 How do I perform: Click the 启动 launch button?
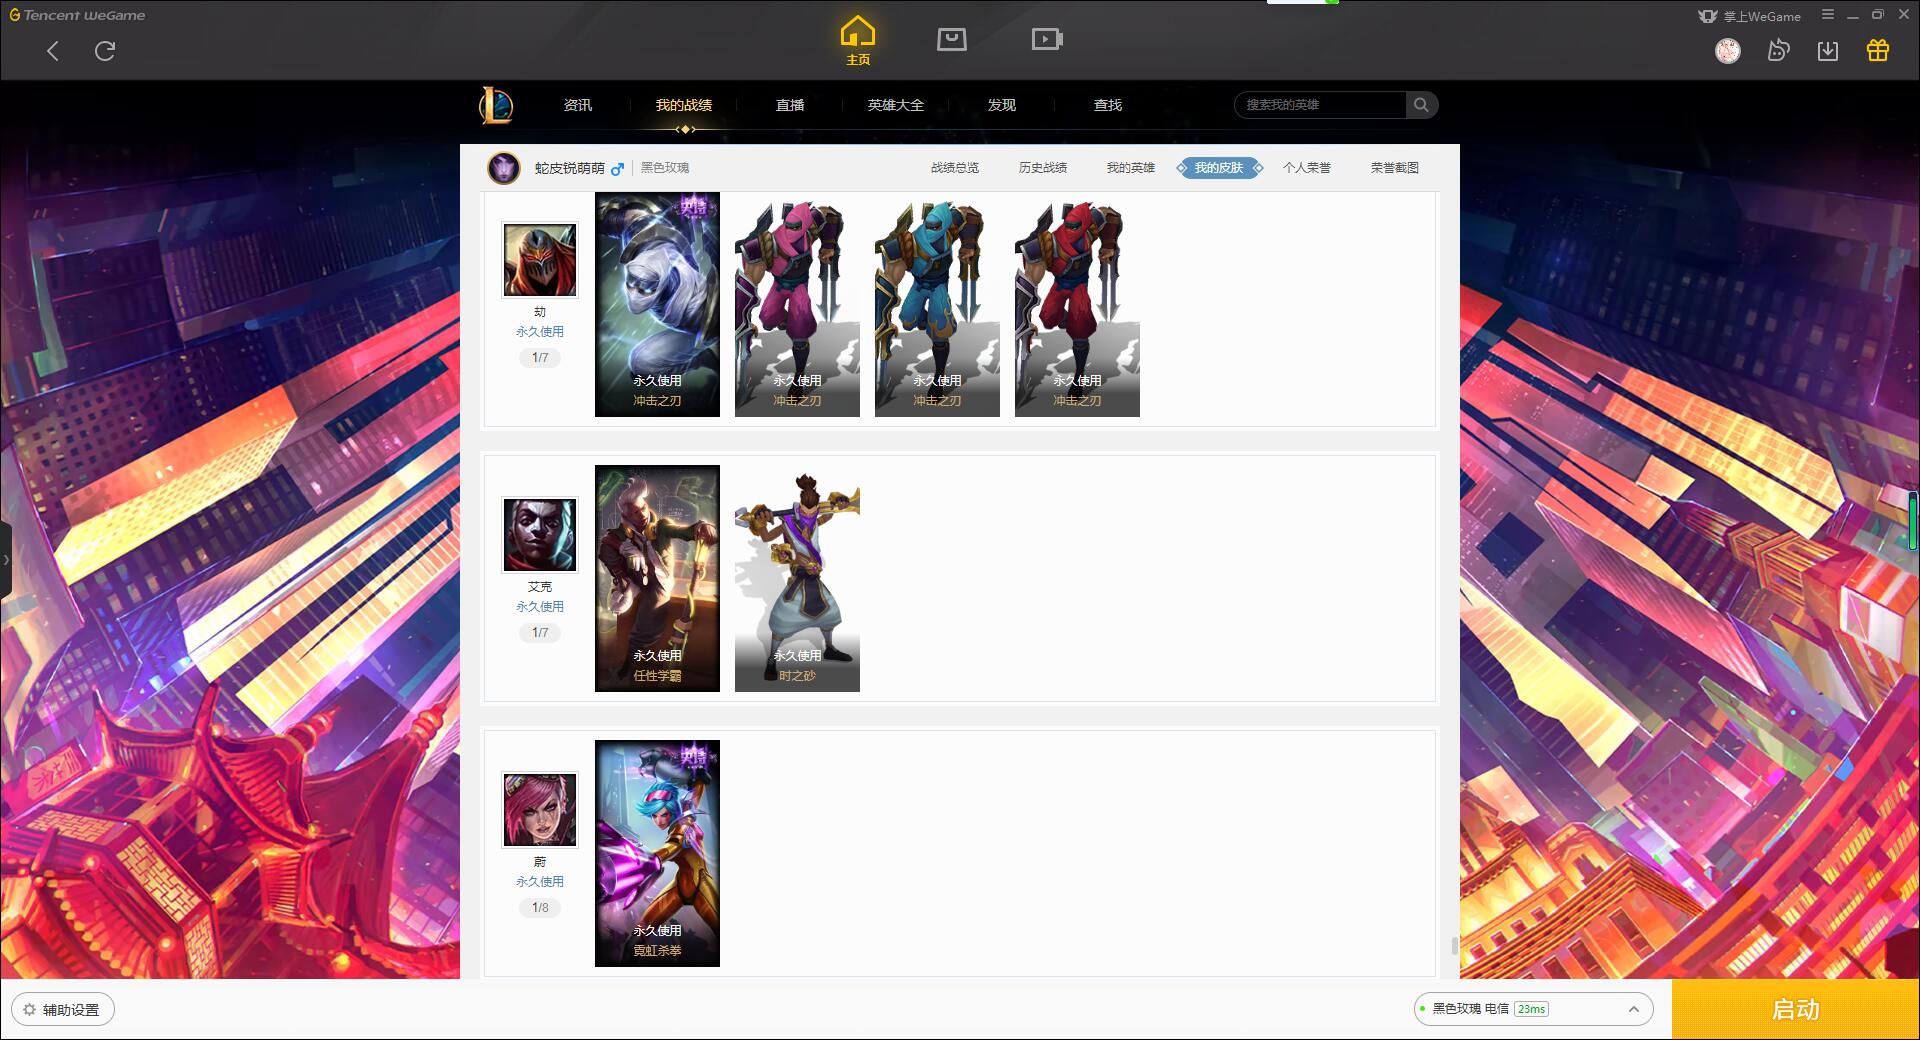[1795, 1010]
